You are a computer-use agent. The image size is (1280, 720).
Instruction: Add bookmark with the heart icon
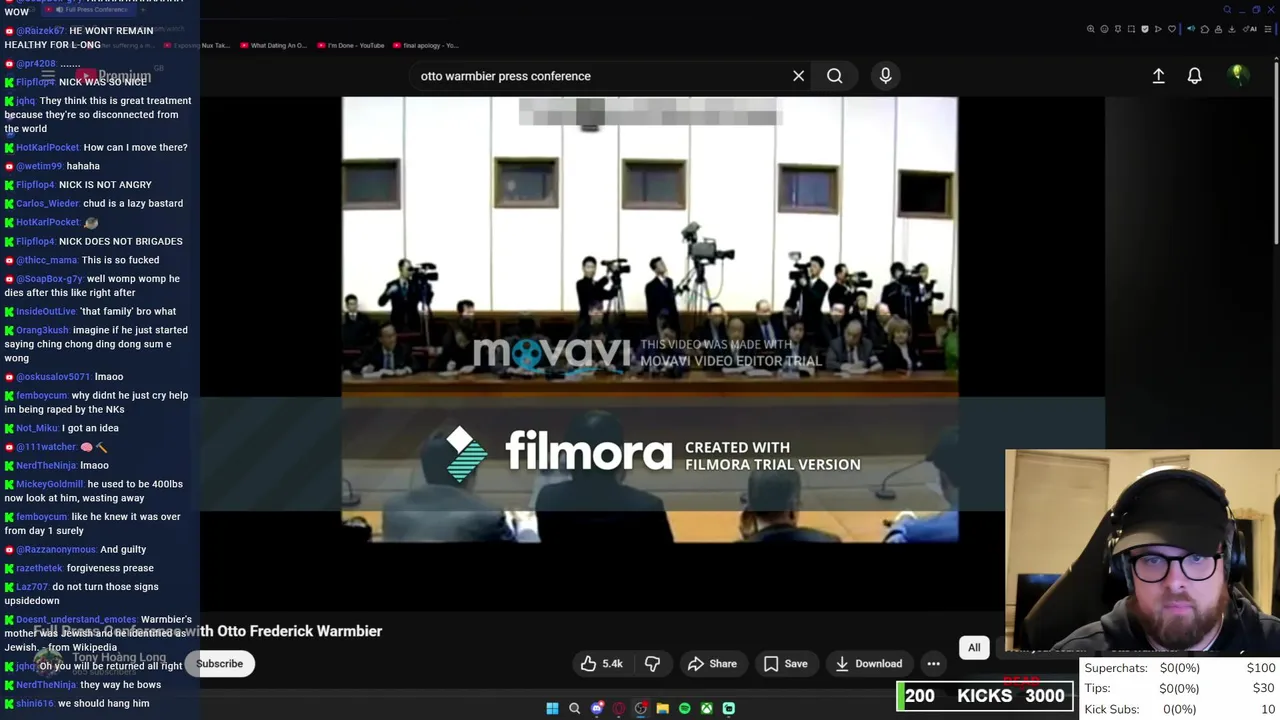(1172, 29)
